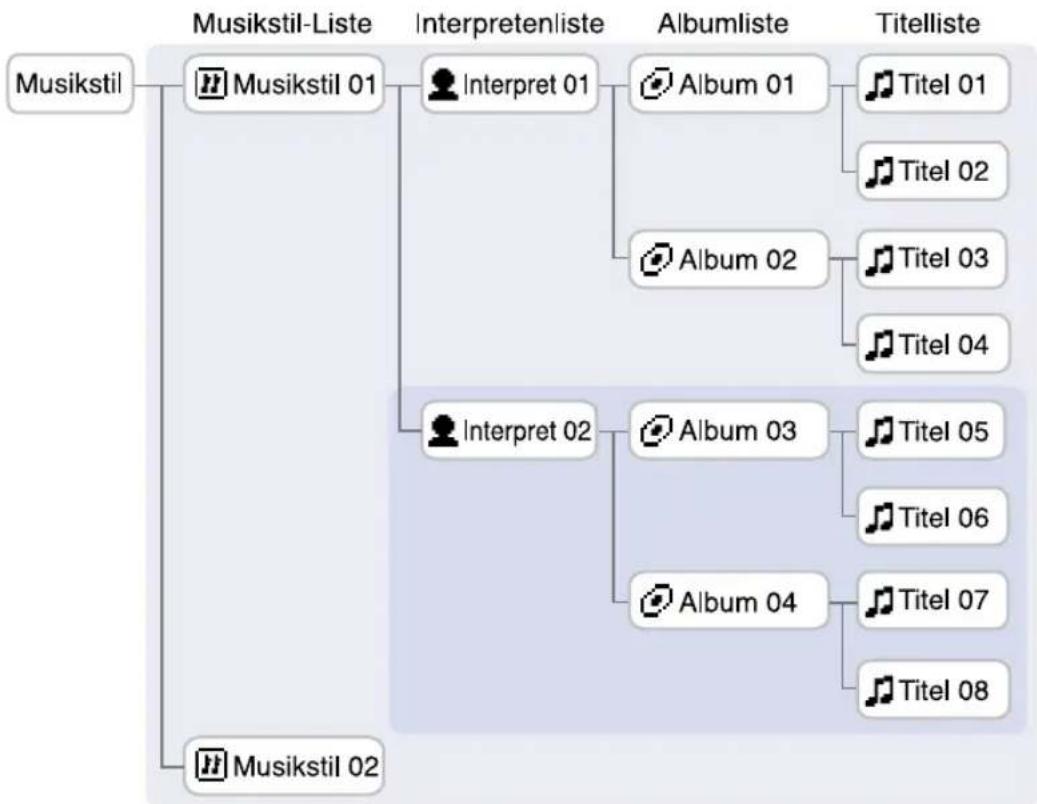Click the person icon on Interpret 01
Screen dimensions: 1037x804
(443, 84)
